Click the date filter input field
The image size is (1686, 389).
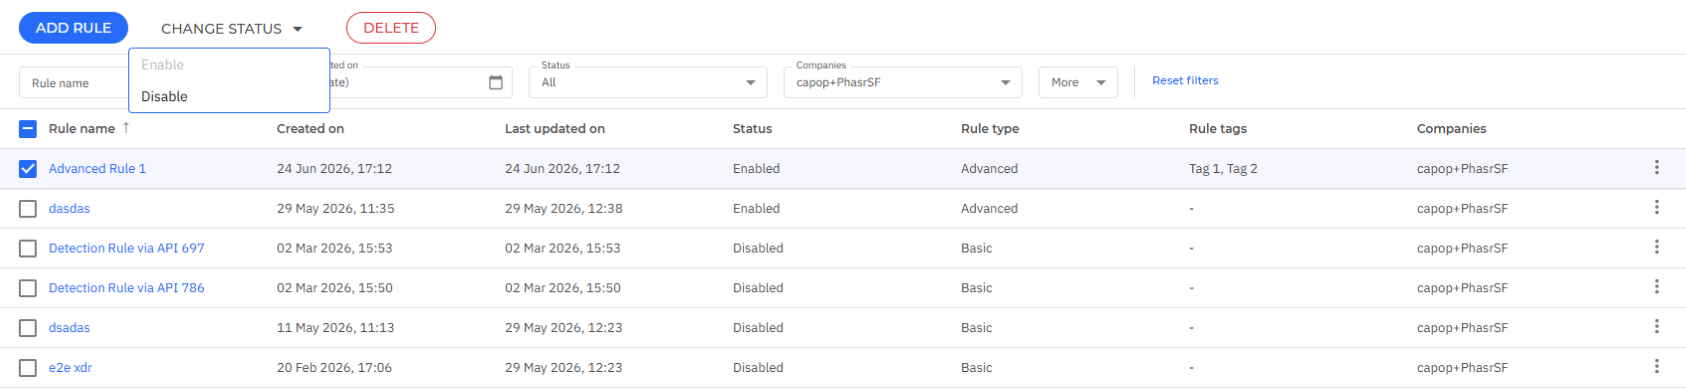[x=405, y=82]
